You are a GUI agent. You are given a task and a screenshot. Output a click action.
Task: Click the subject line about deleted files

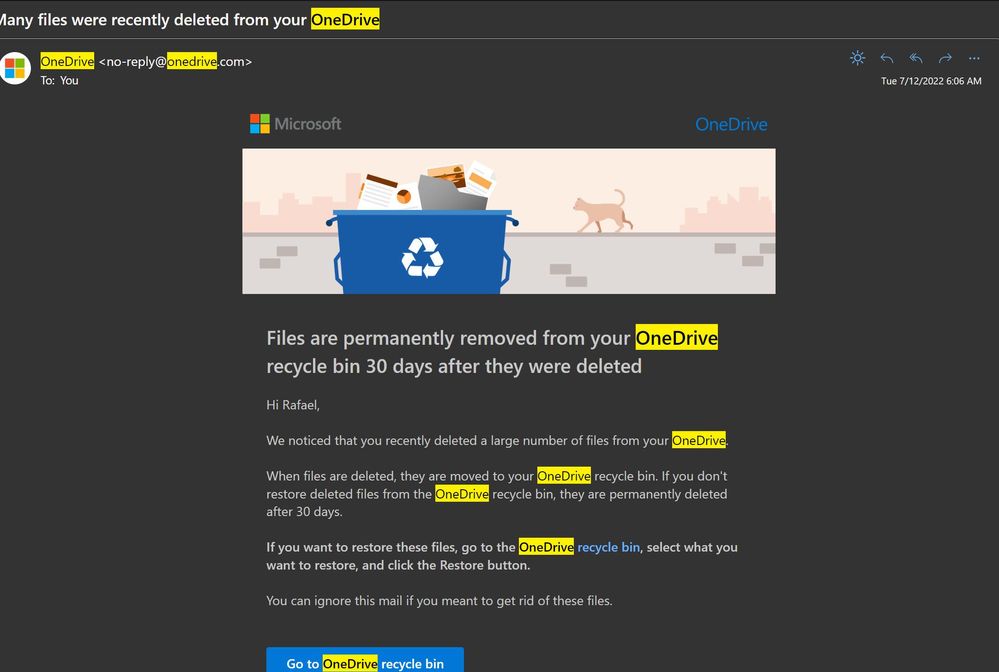pyautogui.click(x=190, y=19)
